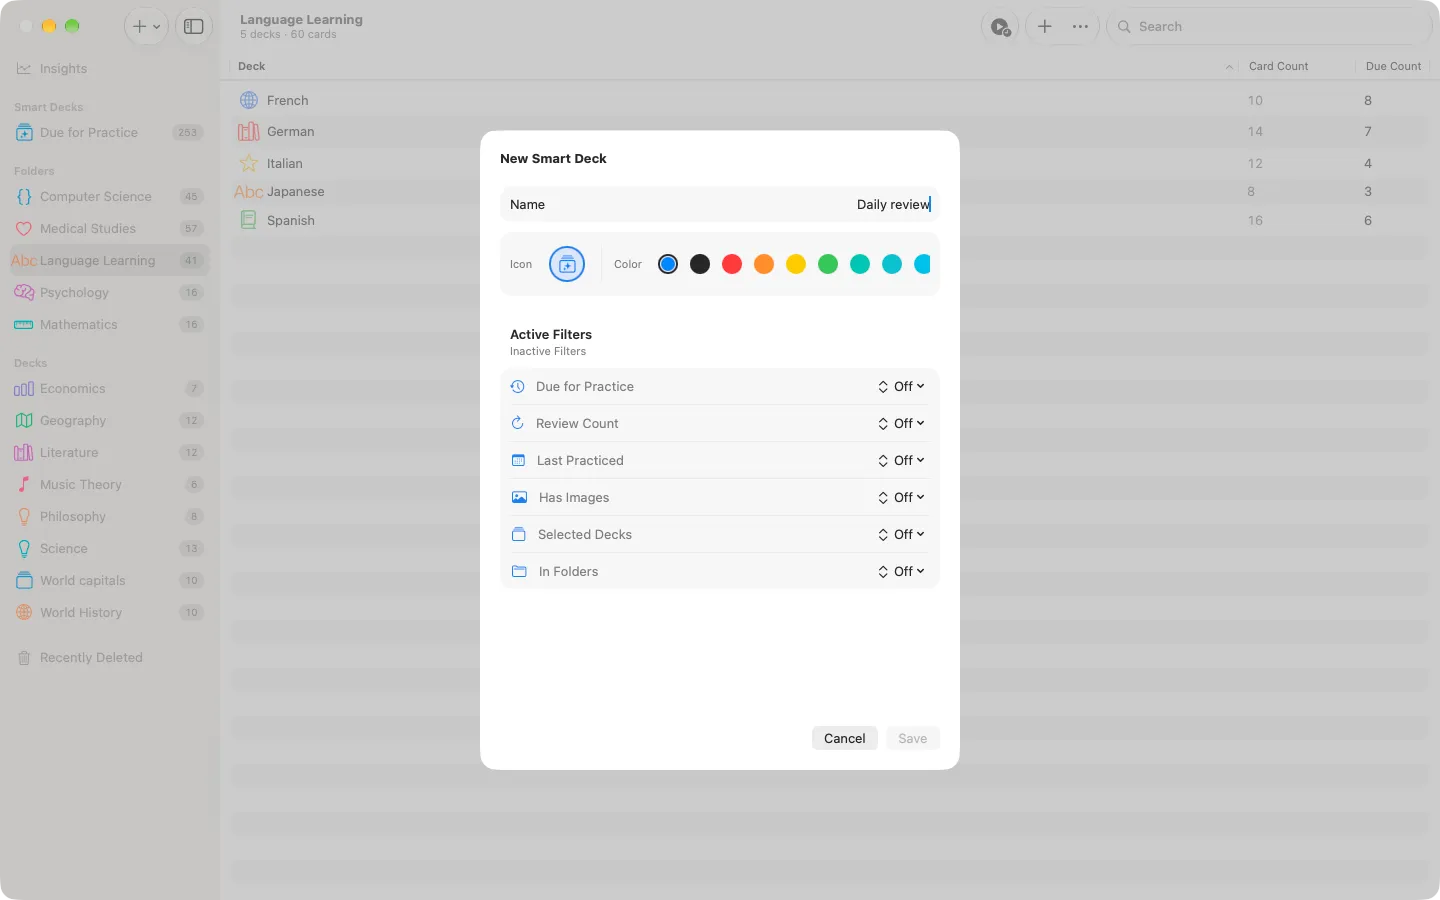1440x900 pixels.
Task: Open Economics bar chart deck
Action: (24, 389)
